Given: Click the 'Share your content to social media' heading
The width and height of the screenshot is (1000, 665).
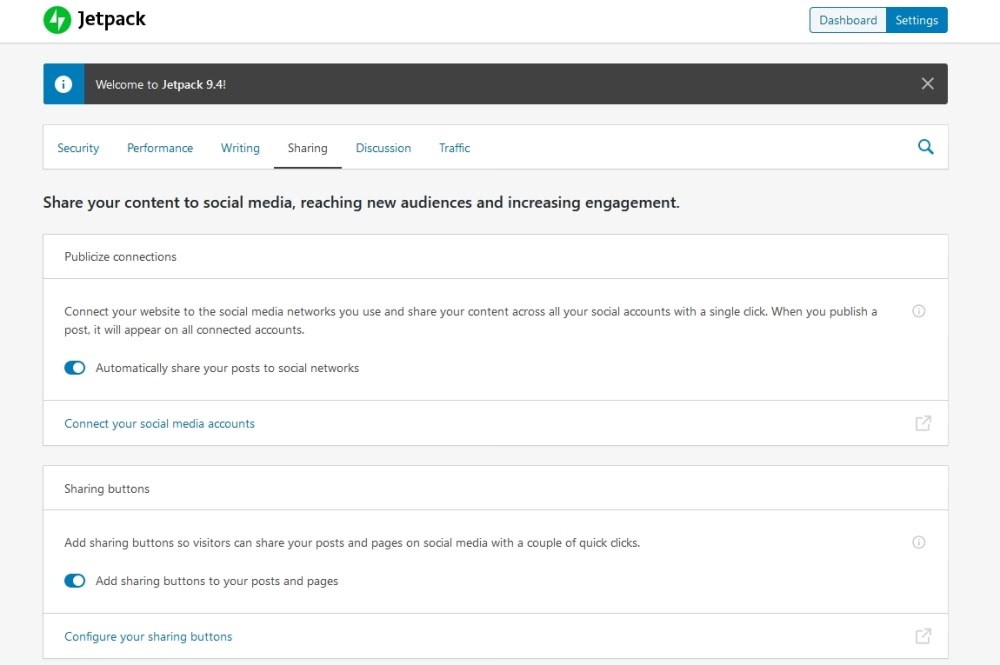Looking at the screenshot, I should pos(361,202).
